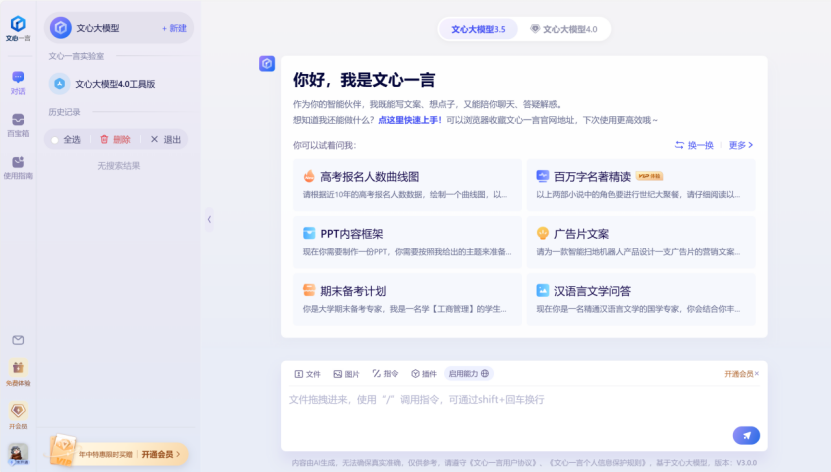Image resolution: width=831 pixels, height=472 pixels.
Task: Open the 使用指南 user guide
Action: (18, 168)
